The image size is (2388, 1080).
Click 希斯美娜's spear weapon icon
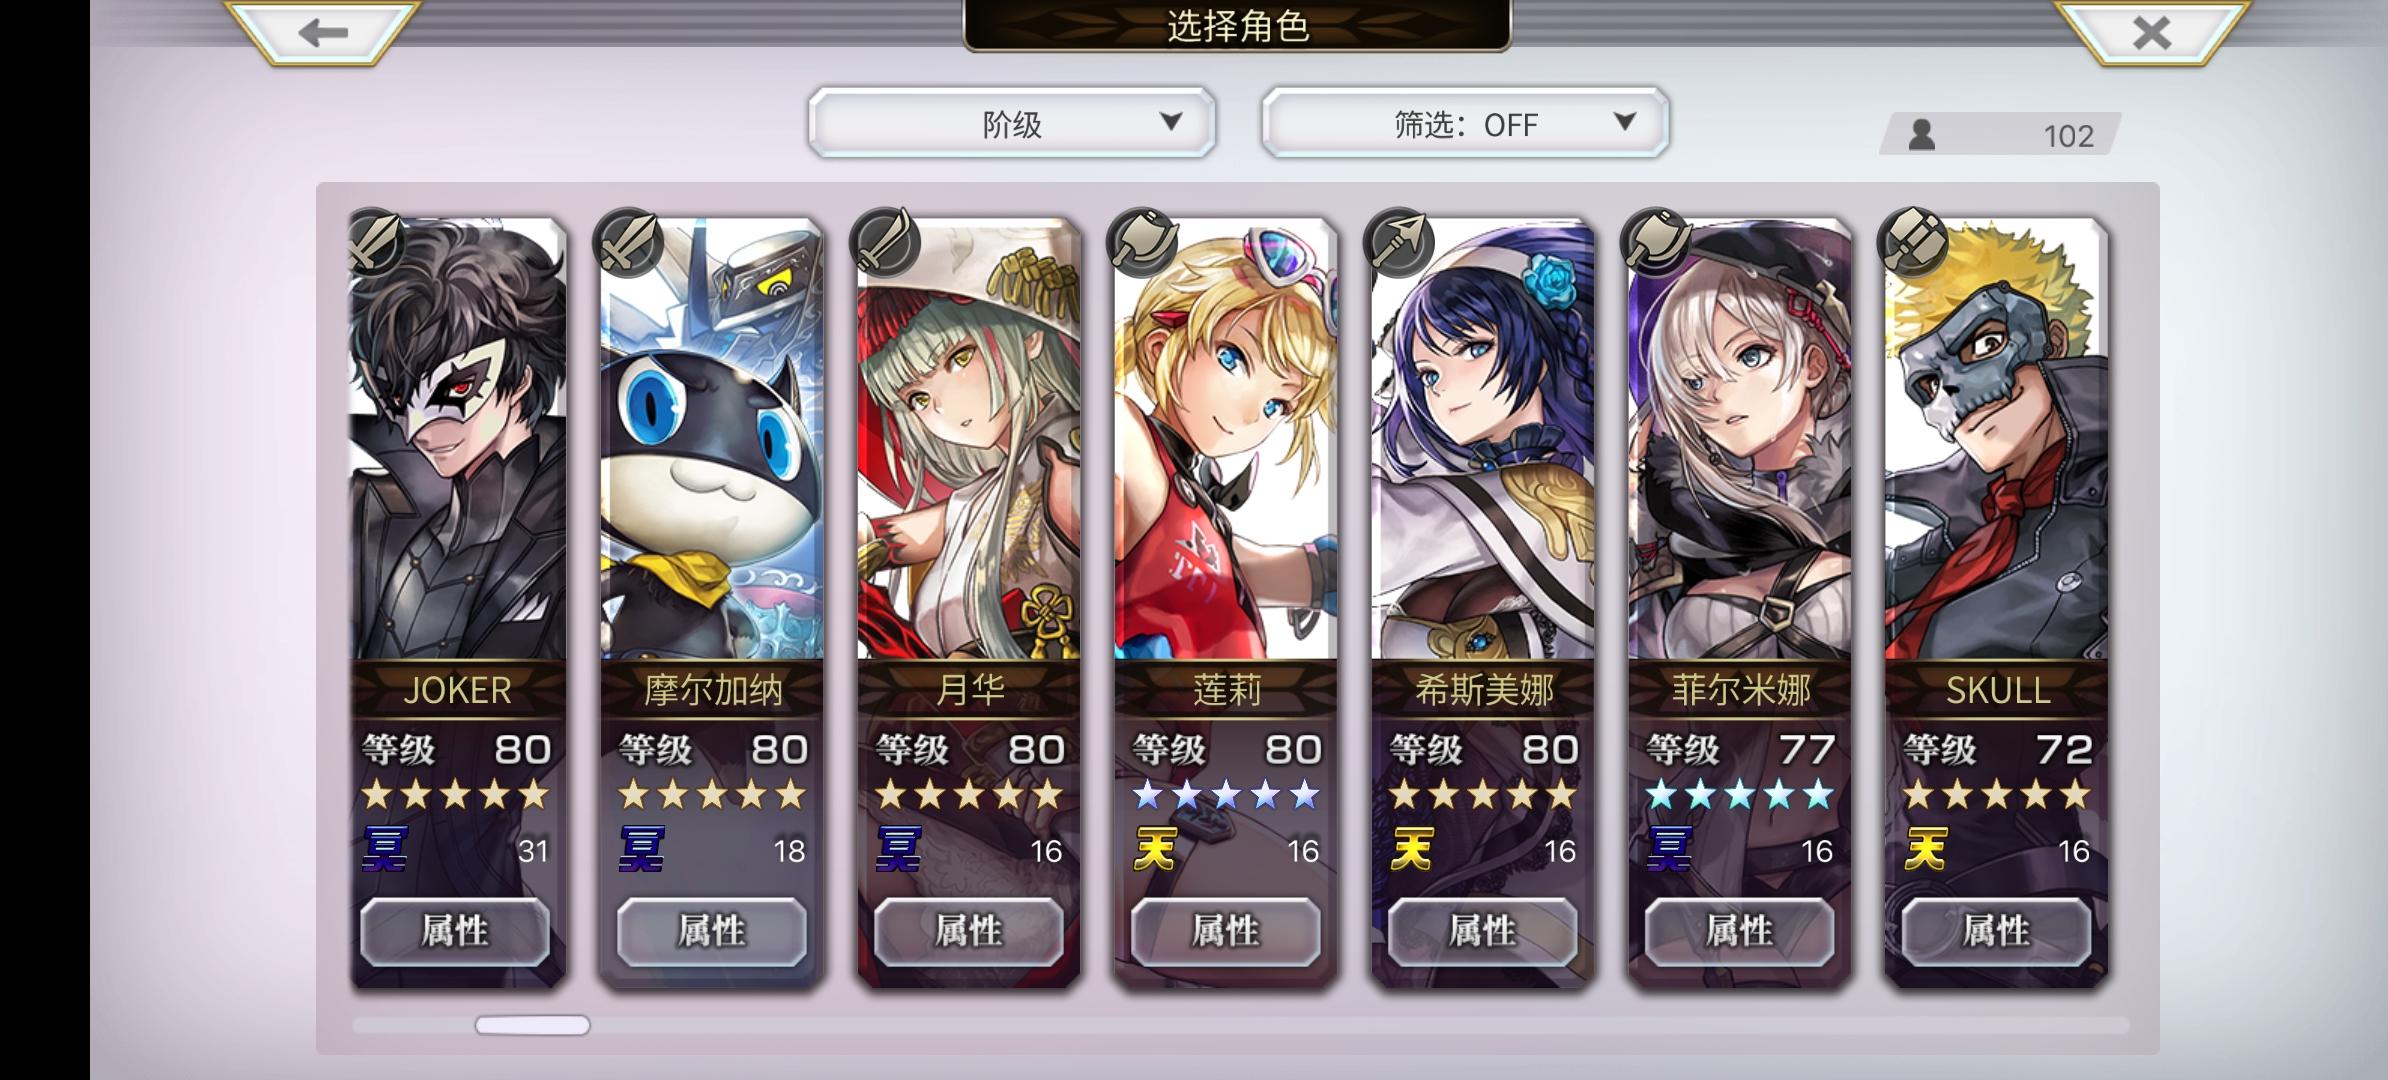pyautogui.click(x=1400, y=243)
